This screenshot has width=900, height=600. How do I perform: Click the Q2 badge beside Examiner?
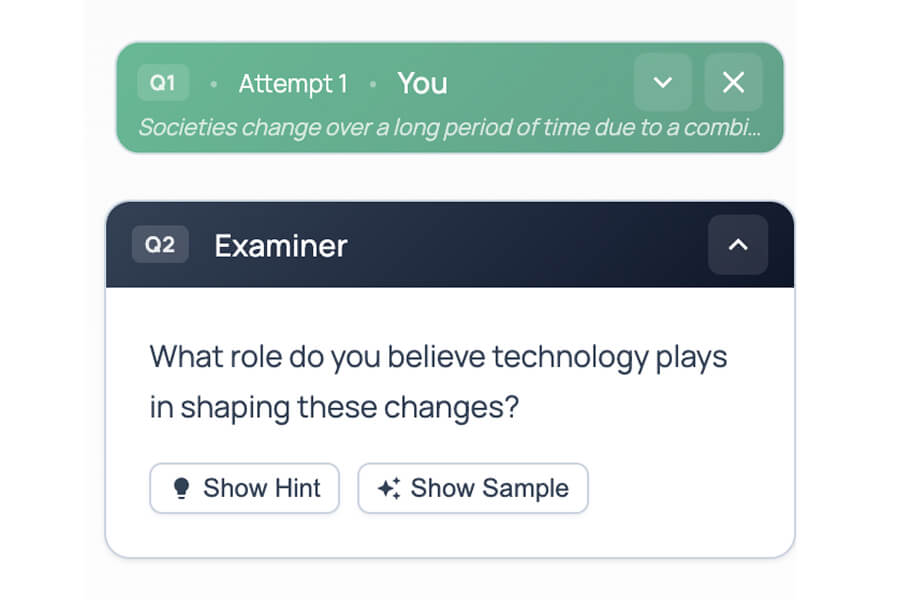tap(160, 245)
